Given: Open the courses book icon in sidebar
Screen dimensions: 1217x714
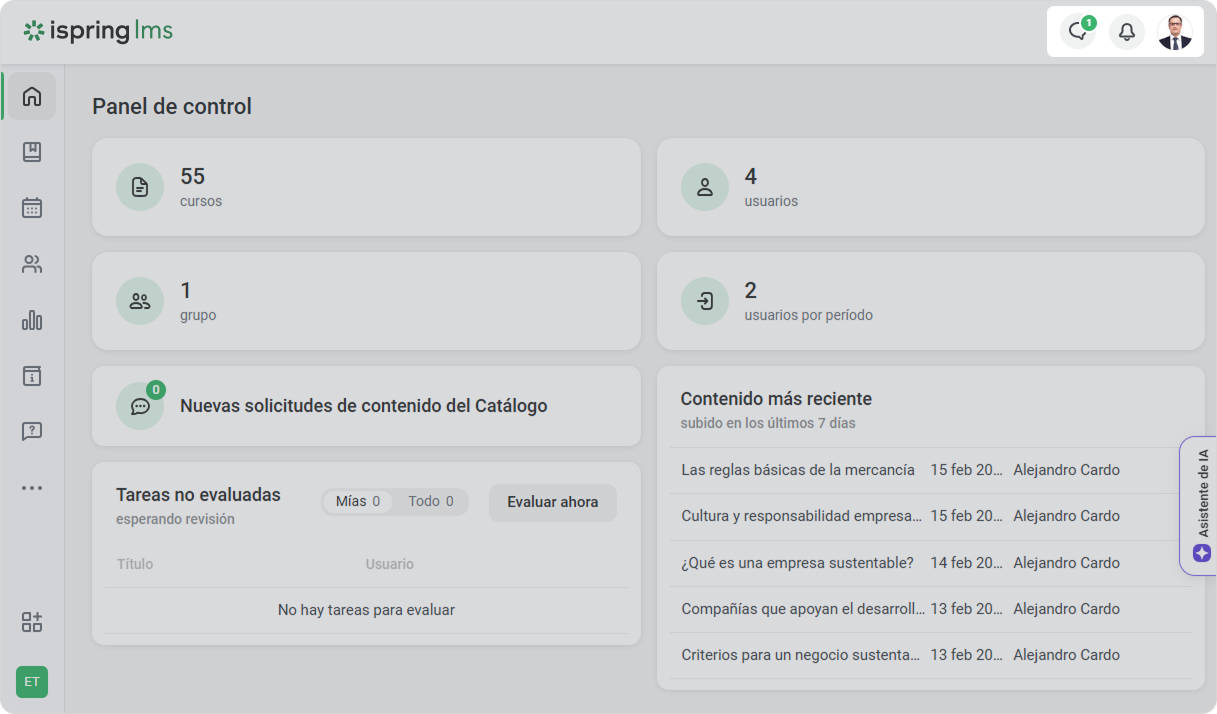Looking at the screenshot, I should tap(32, 152).
